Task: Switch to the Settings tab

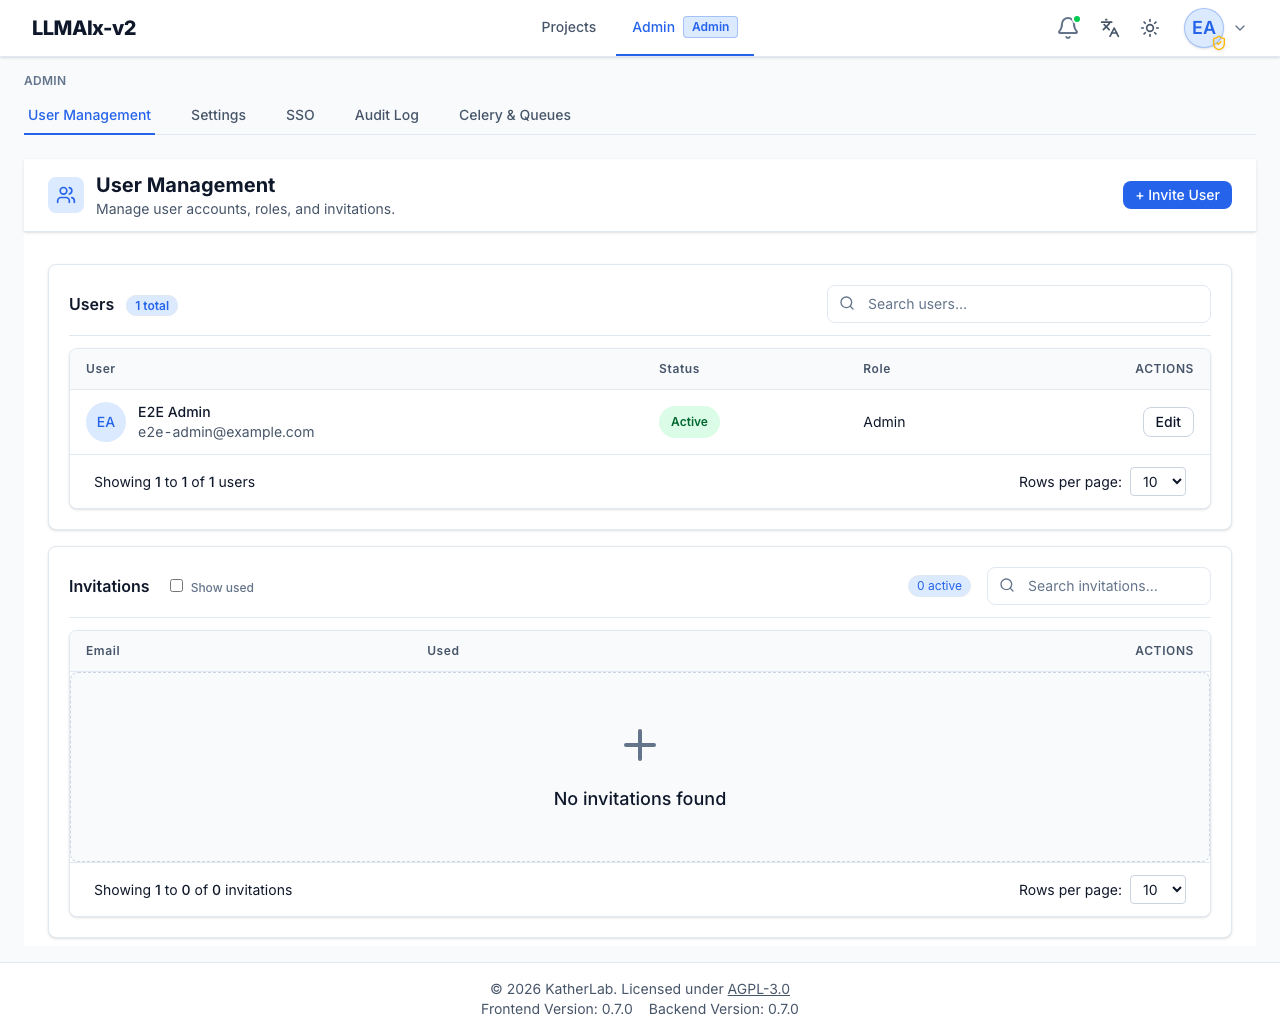Action: (x=218, y=115)
